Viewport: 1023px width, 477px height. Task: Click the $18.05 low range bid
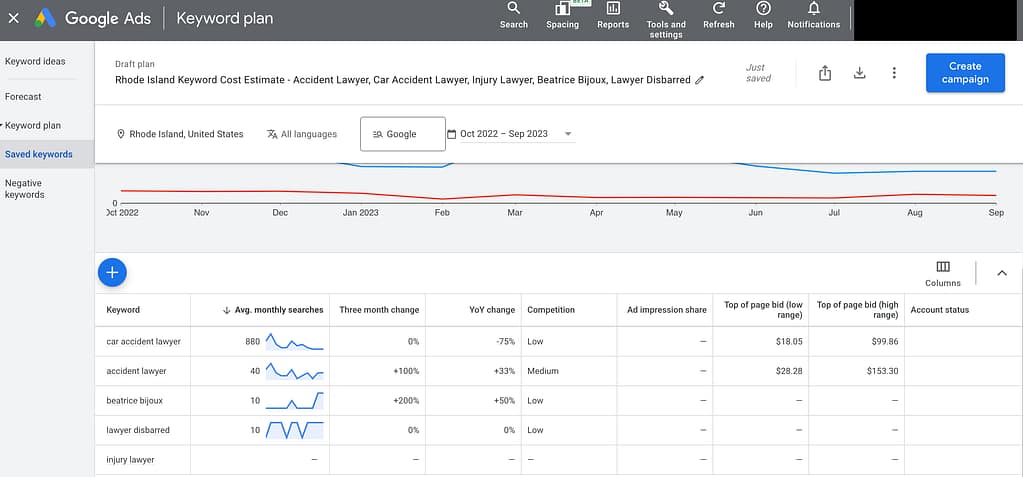(789, 341)
